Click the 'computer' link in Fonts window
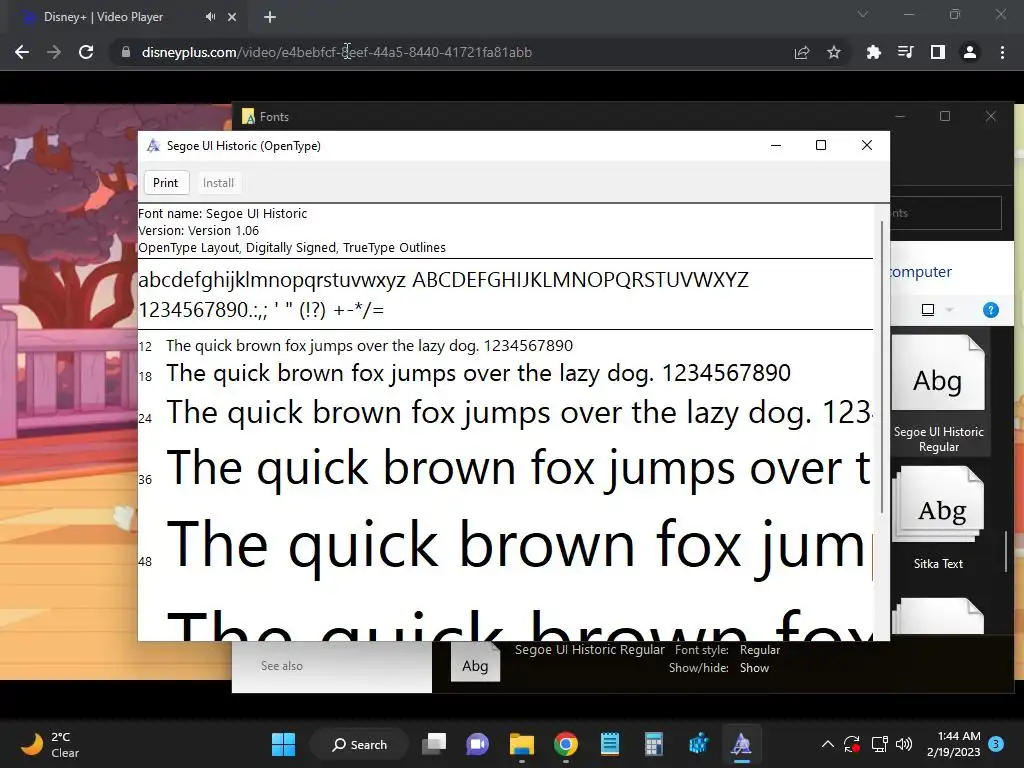The width and height of the screenshot is (1024, 768). pyautogui.click(x=921, y=272)
